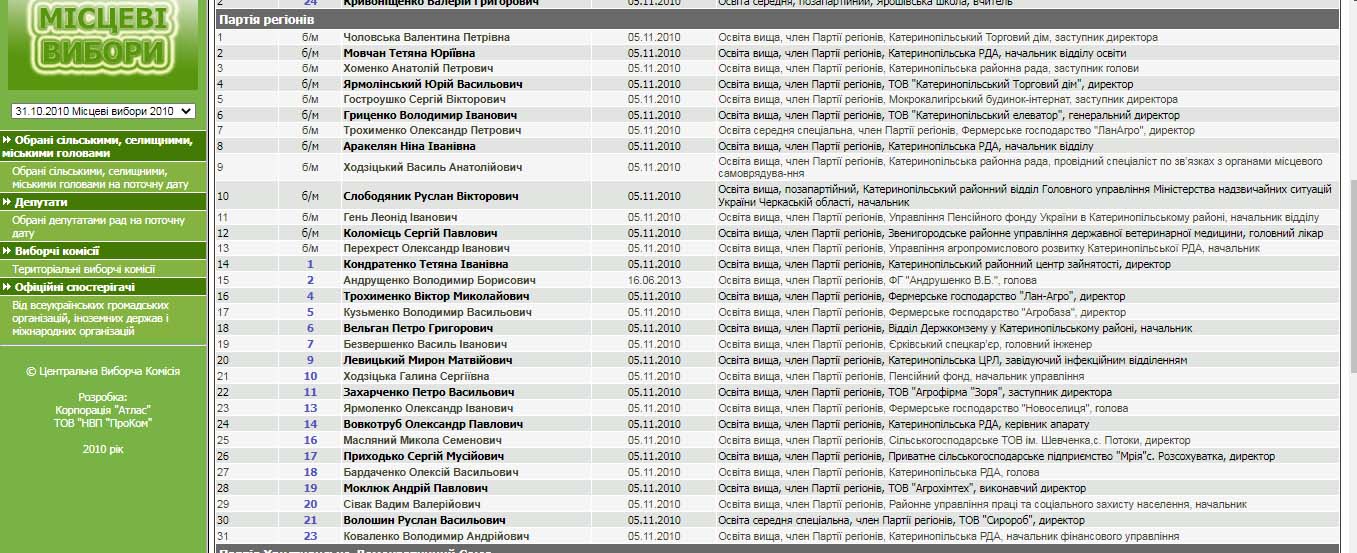Click description of Сівак Вадим Валерійович
Viewport: 1357px width, 553px height.
coord(982,504)
